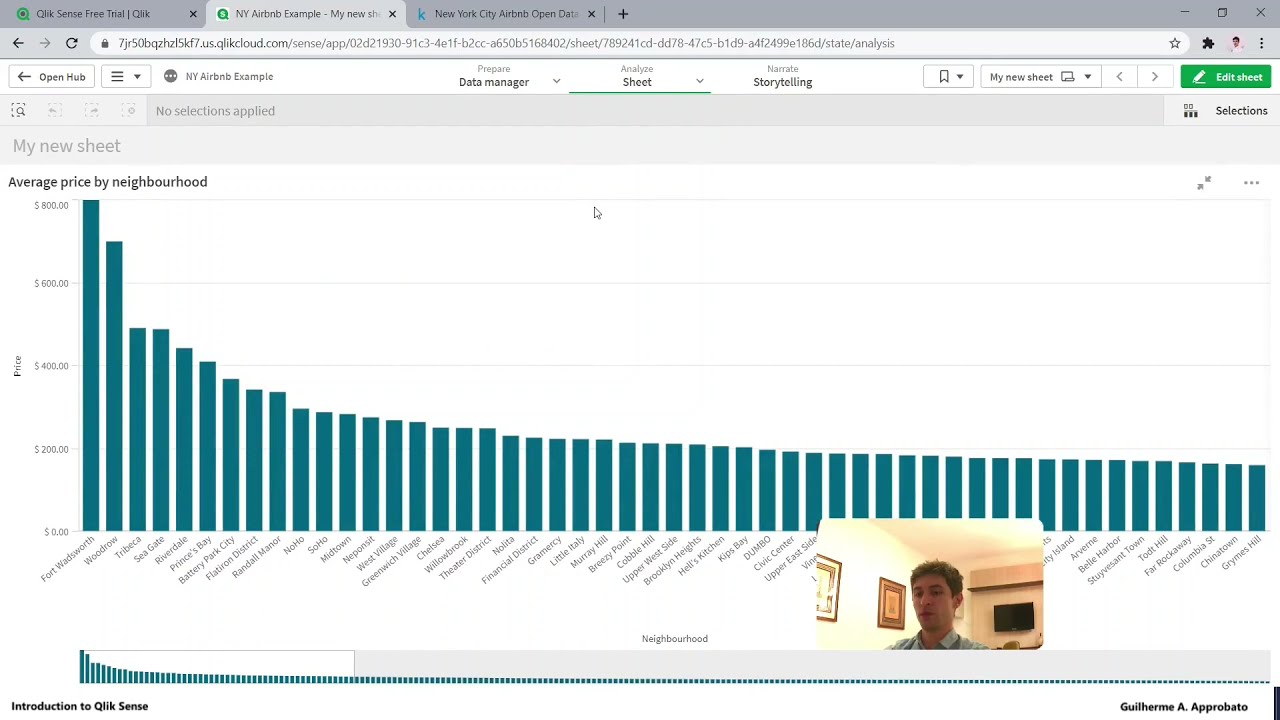This screenshot has width=1280, height=720.
Task: Expand Data manager dropdown arrow
Action: coord(556,82)
